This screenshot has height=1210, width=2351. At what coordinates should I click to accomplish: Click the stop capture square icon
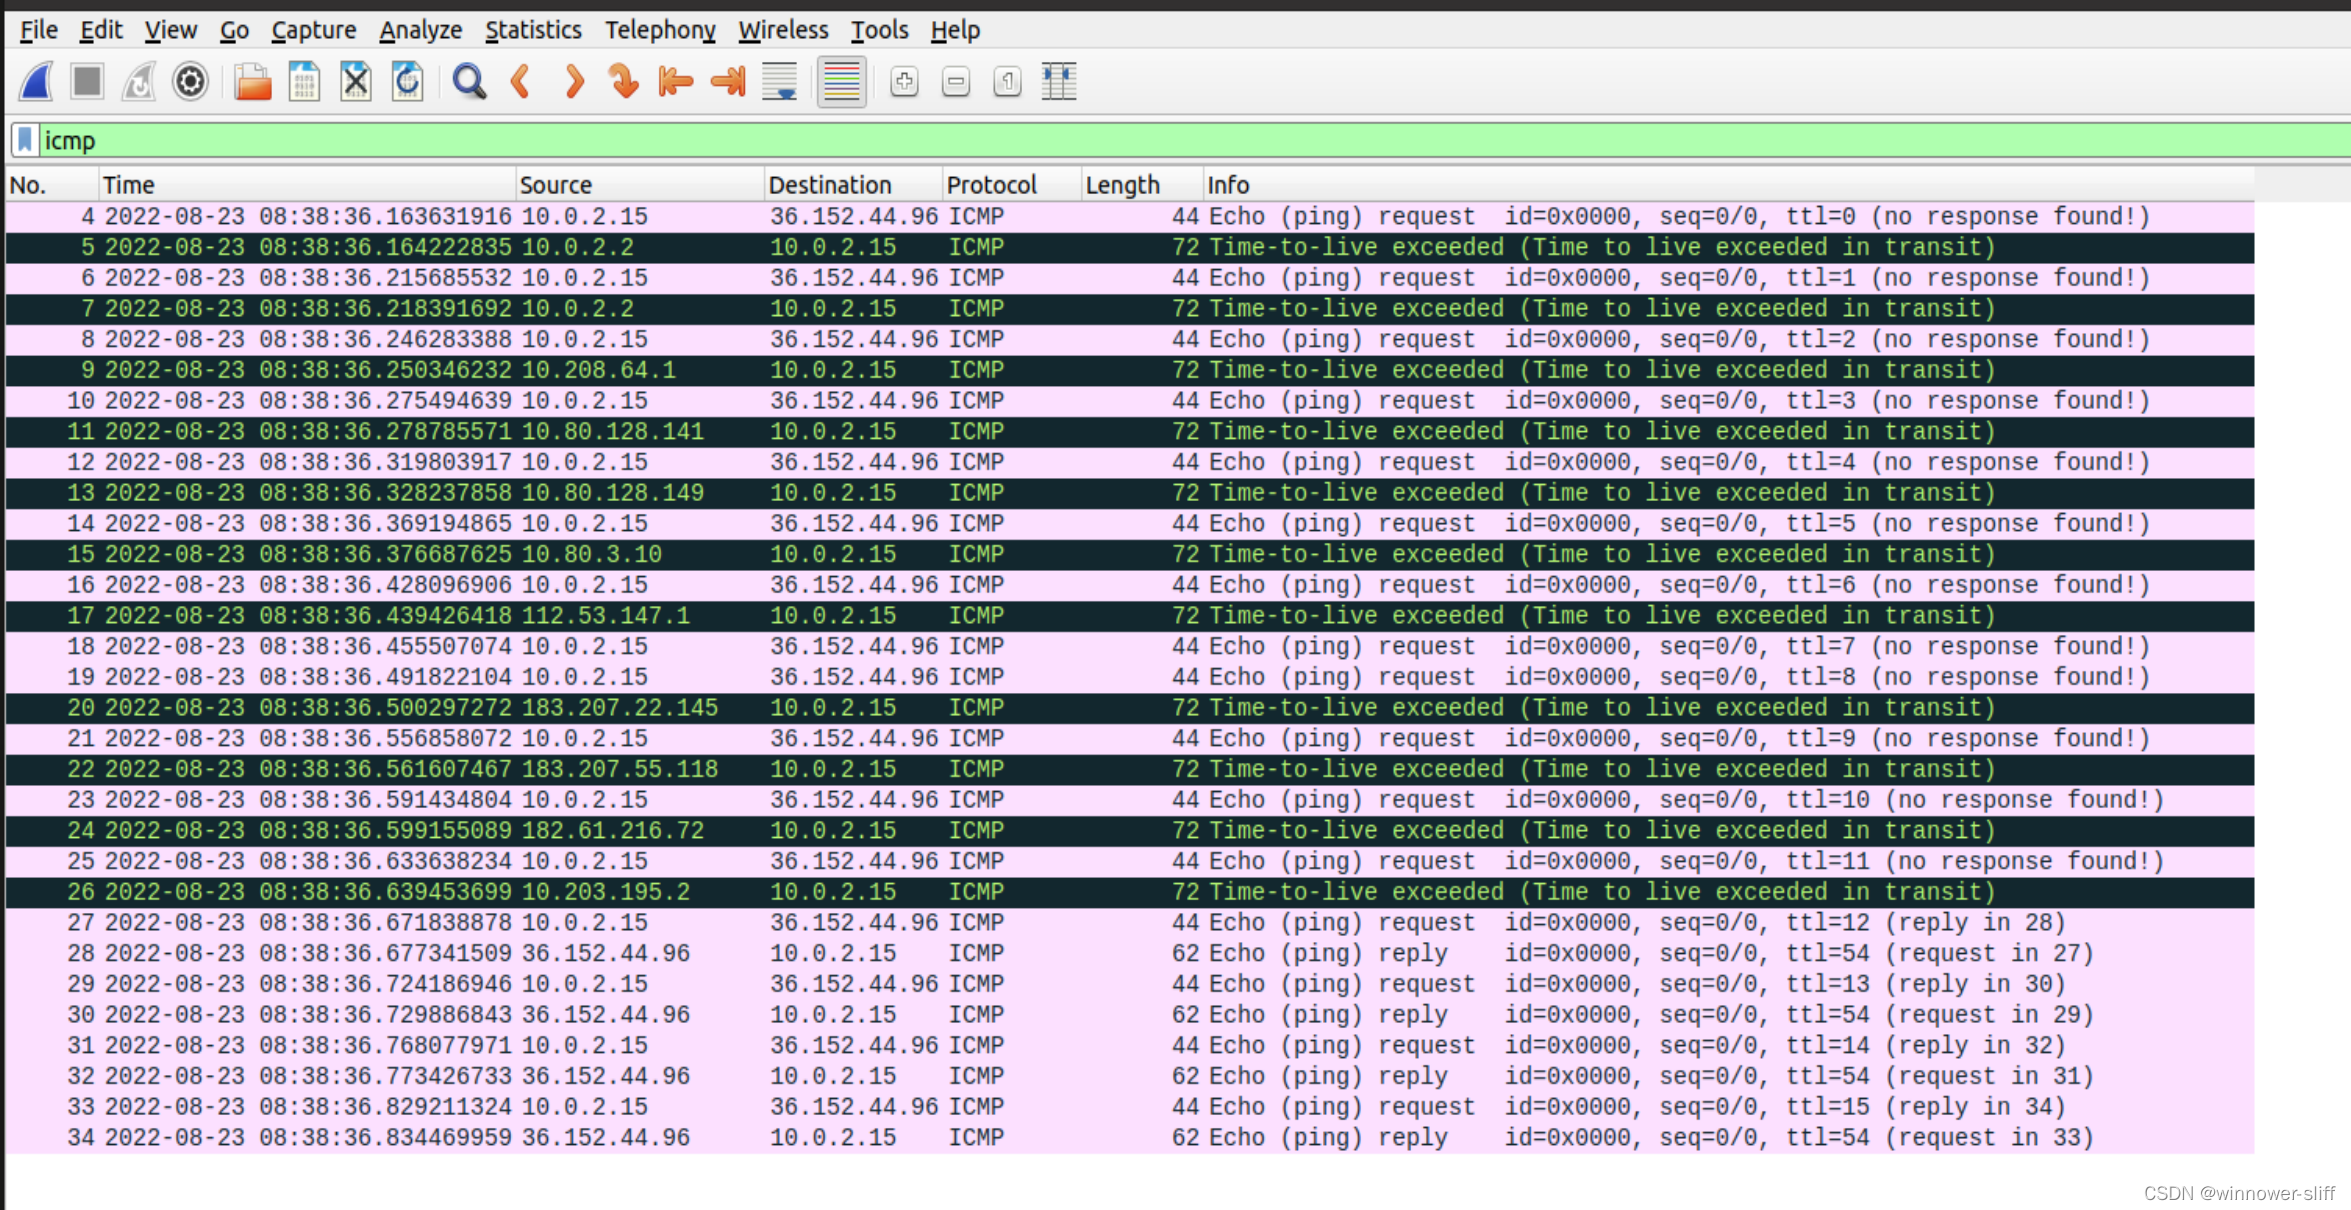pos(87,82)
